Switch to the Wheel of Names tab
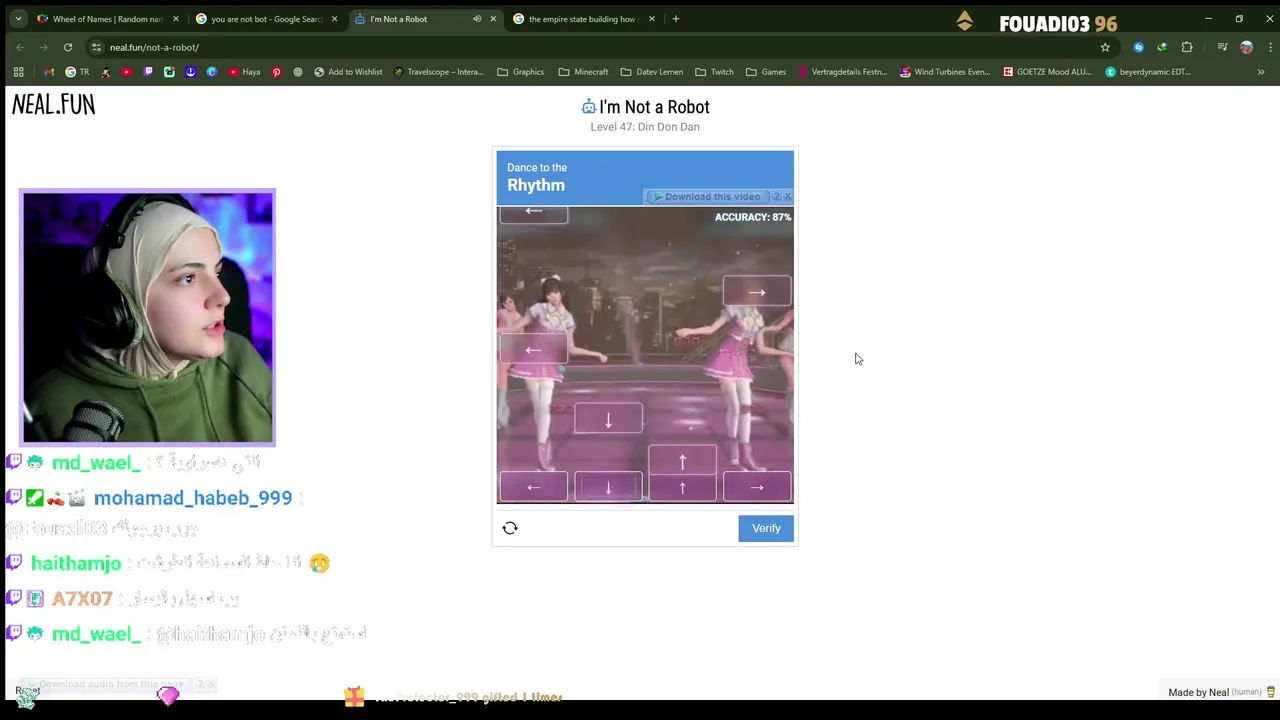The height and width of the screenshot is (720, 1280). pos(107,19)
